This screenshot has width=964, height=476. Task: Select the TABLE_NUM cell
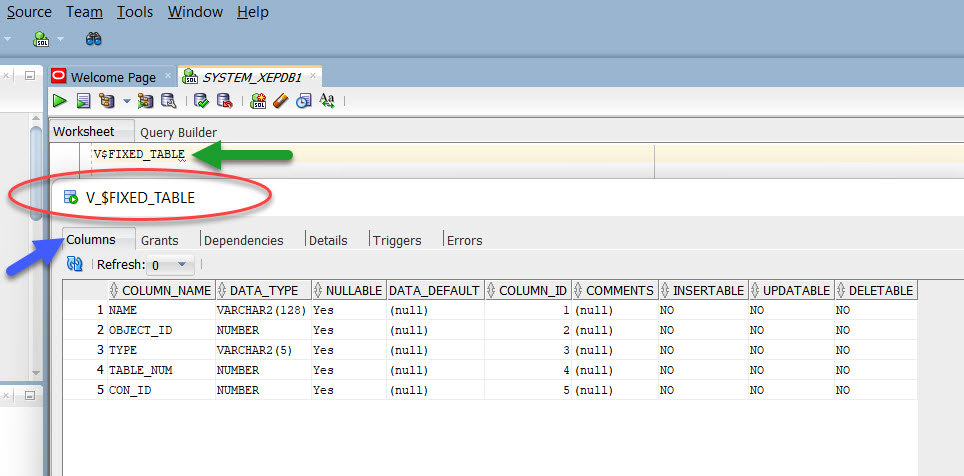pos(161,370)
